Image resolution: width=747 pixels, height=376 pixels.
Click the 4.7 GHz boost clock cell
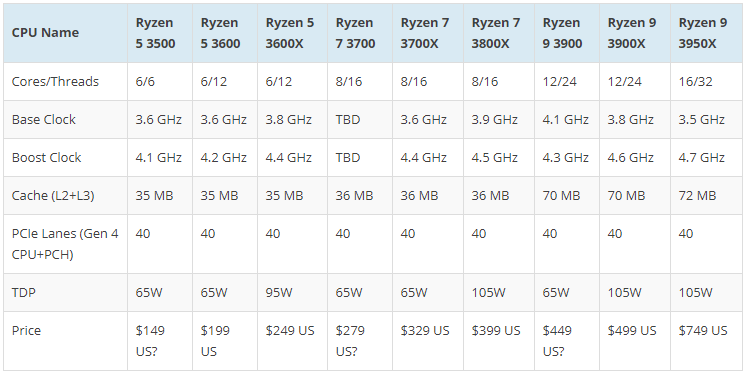tap(707, 158)
